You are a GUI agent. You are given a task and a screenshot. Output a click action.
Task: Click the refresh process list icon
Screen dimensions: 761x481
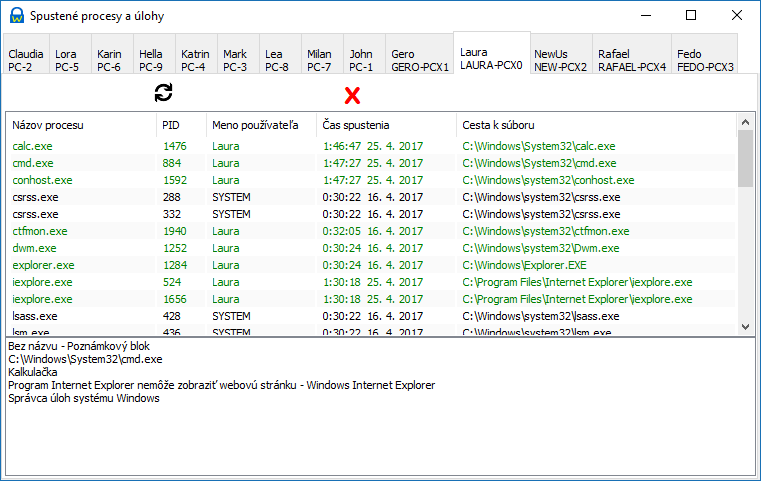pyautogui.click(x=164, y=93)
